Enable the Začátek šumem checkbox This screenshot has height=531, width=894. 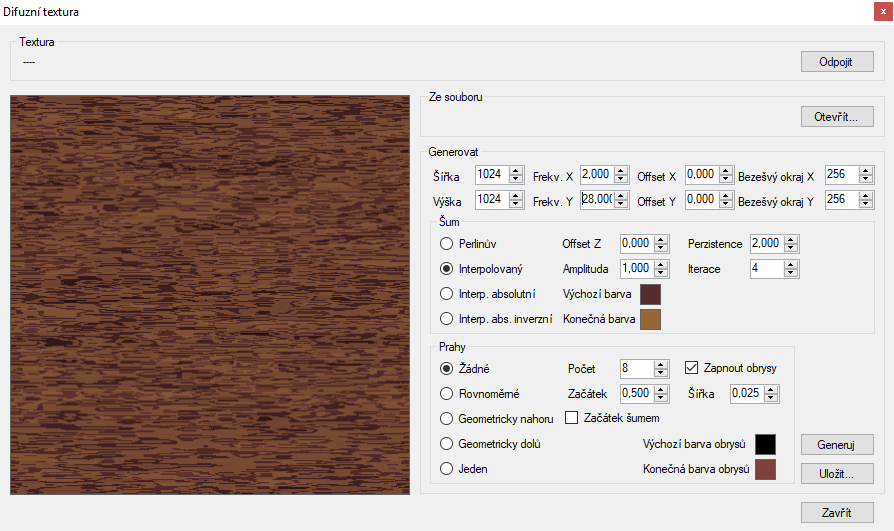point(573,417)
